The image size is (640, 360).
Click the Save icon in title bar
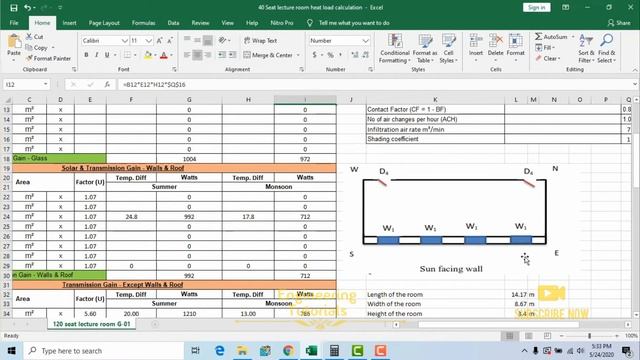pyautogui.click(x=13, y=8)
